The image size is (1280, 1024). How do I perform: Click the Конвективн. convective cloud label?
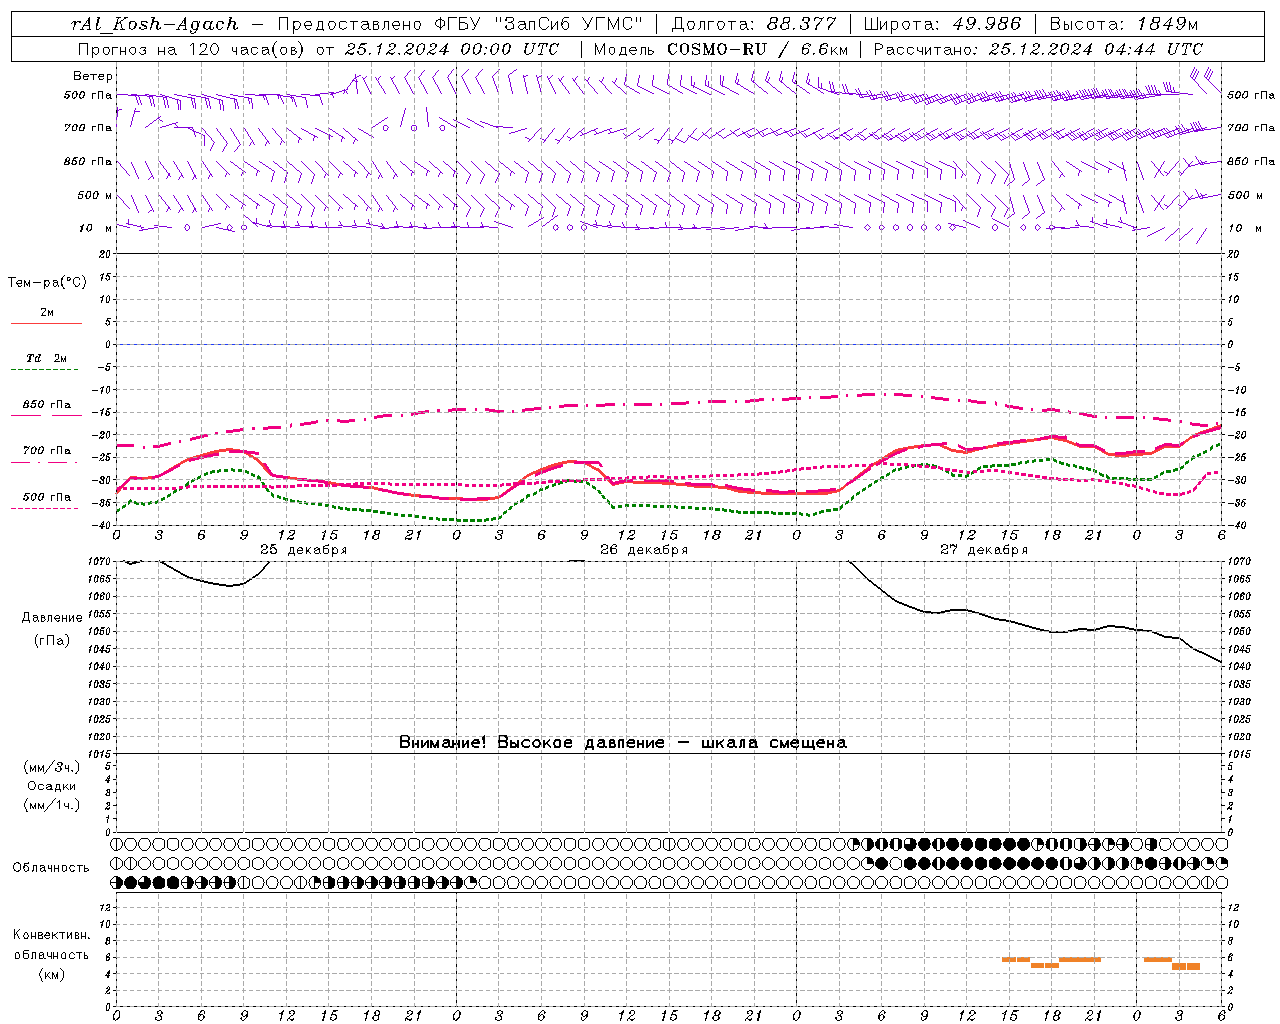click(51, 935)
